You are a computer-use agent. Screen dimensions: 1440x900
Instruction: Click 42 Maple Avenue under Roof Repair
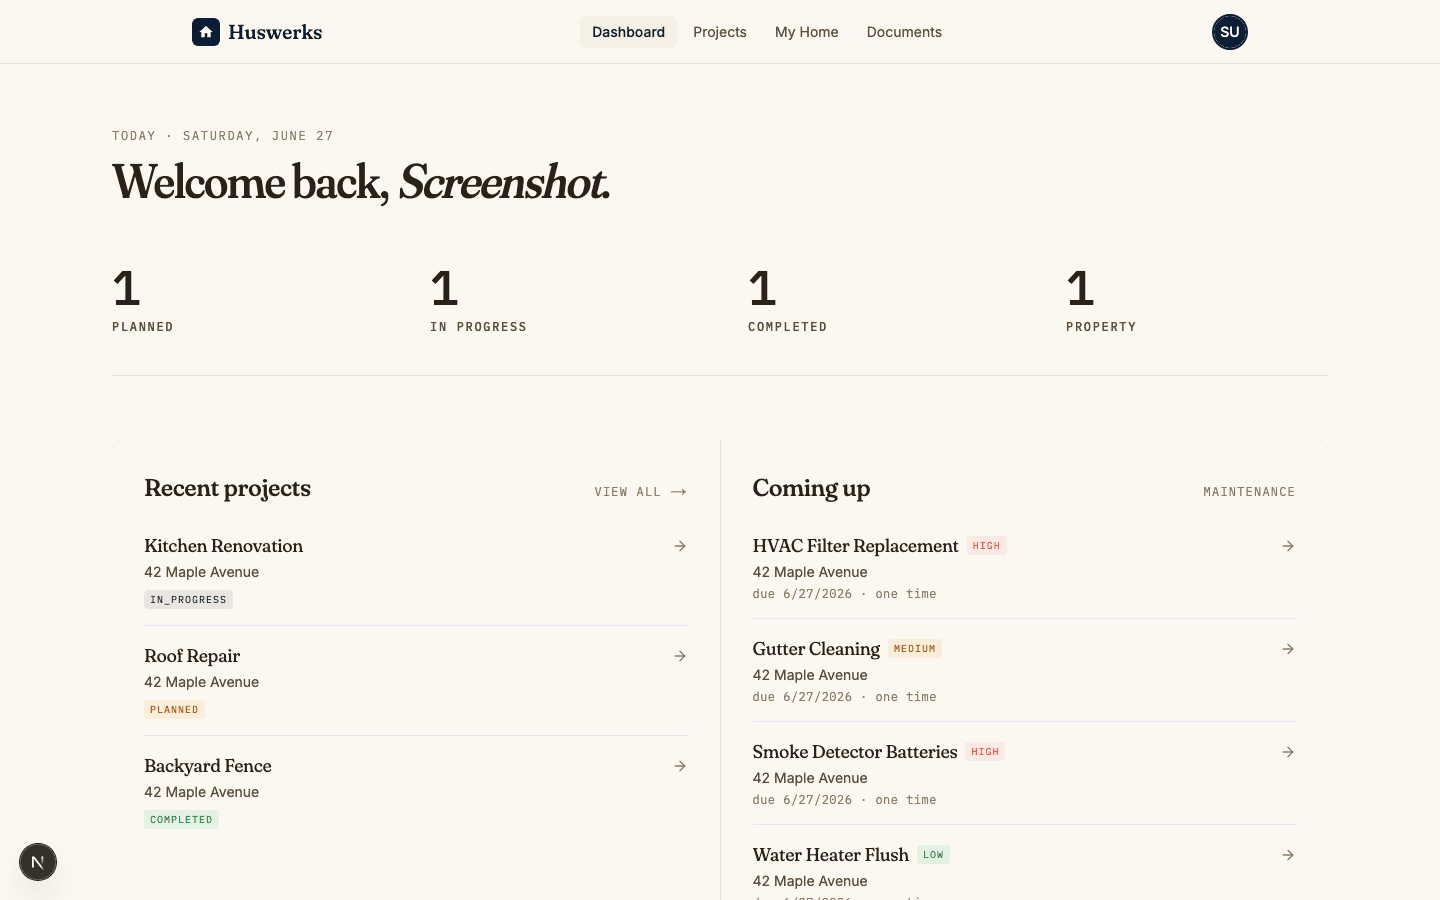point(201,682)
